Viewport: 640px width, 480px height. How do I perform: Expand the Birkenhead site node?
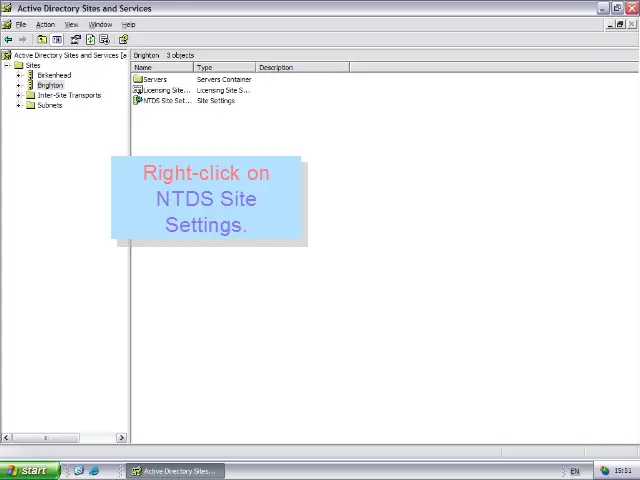(x=18, y=75)
